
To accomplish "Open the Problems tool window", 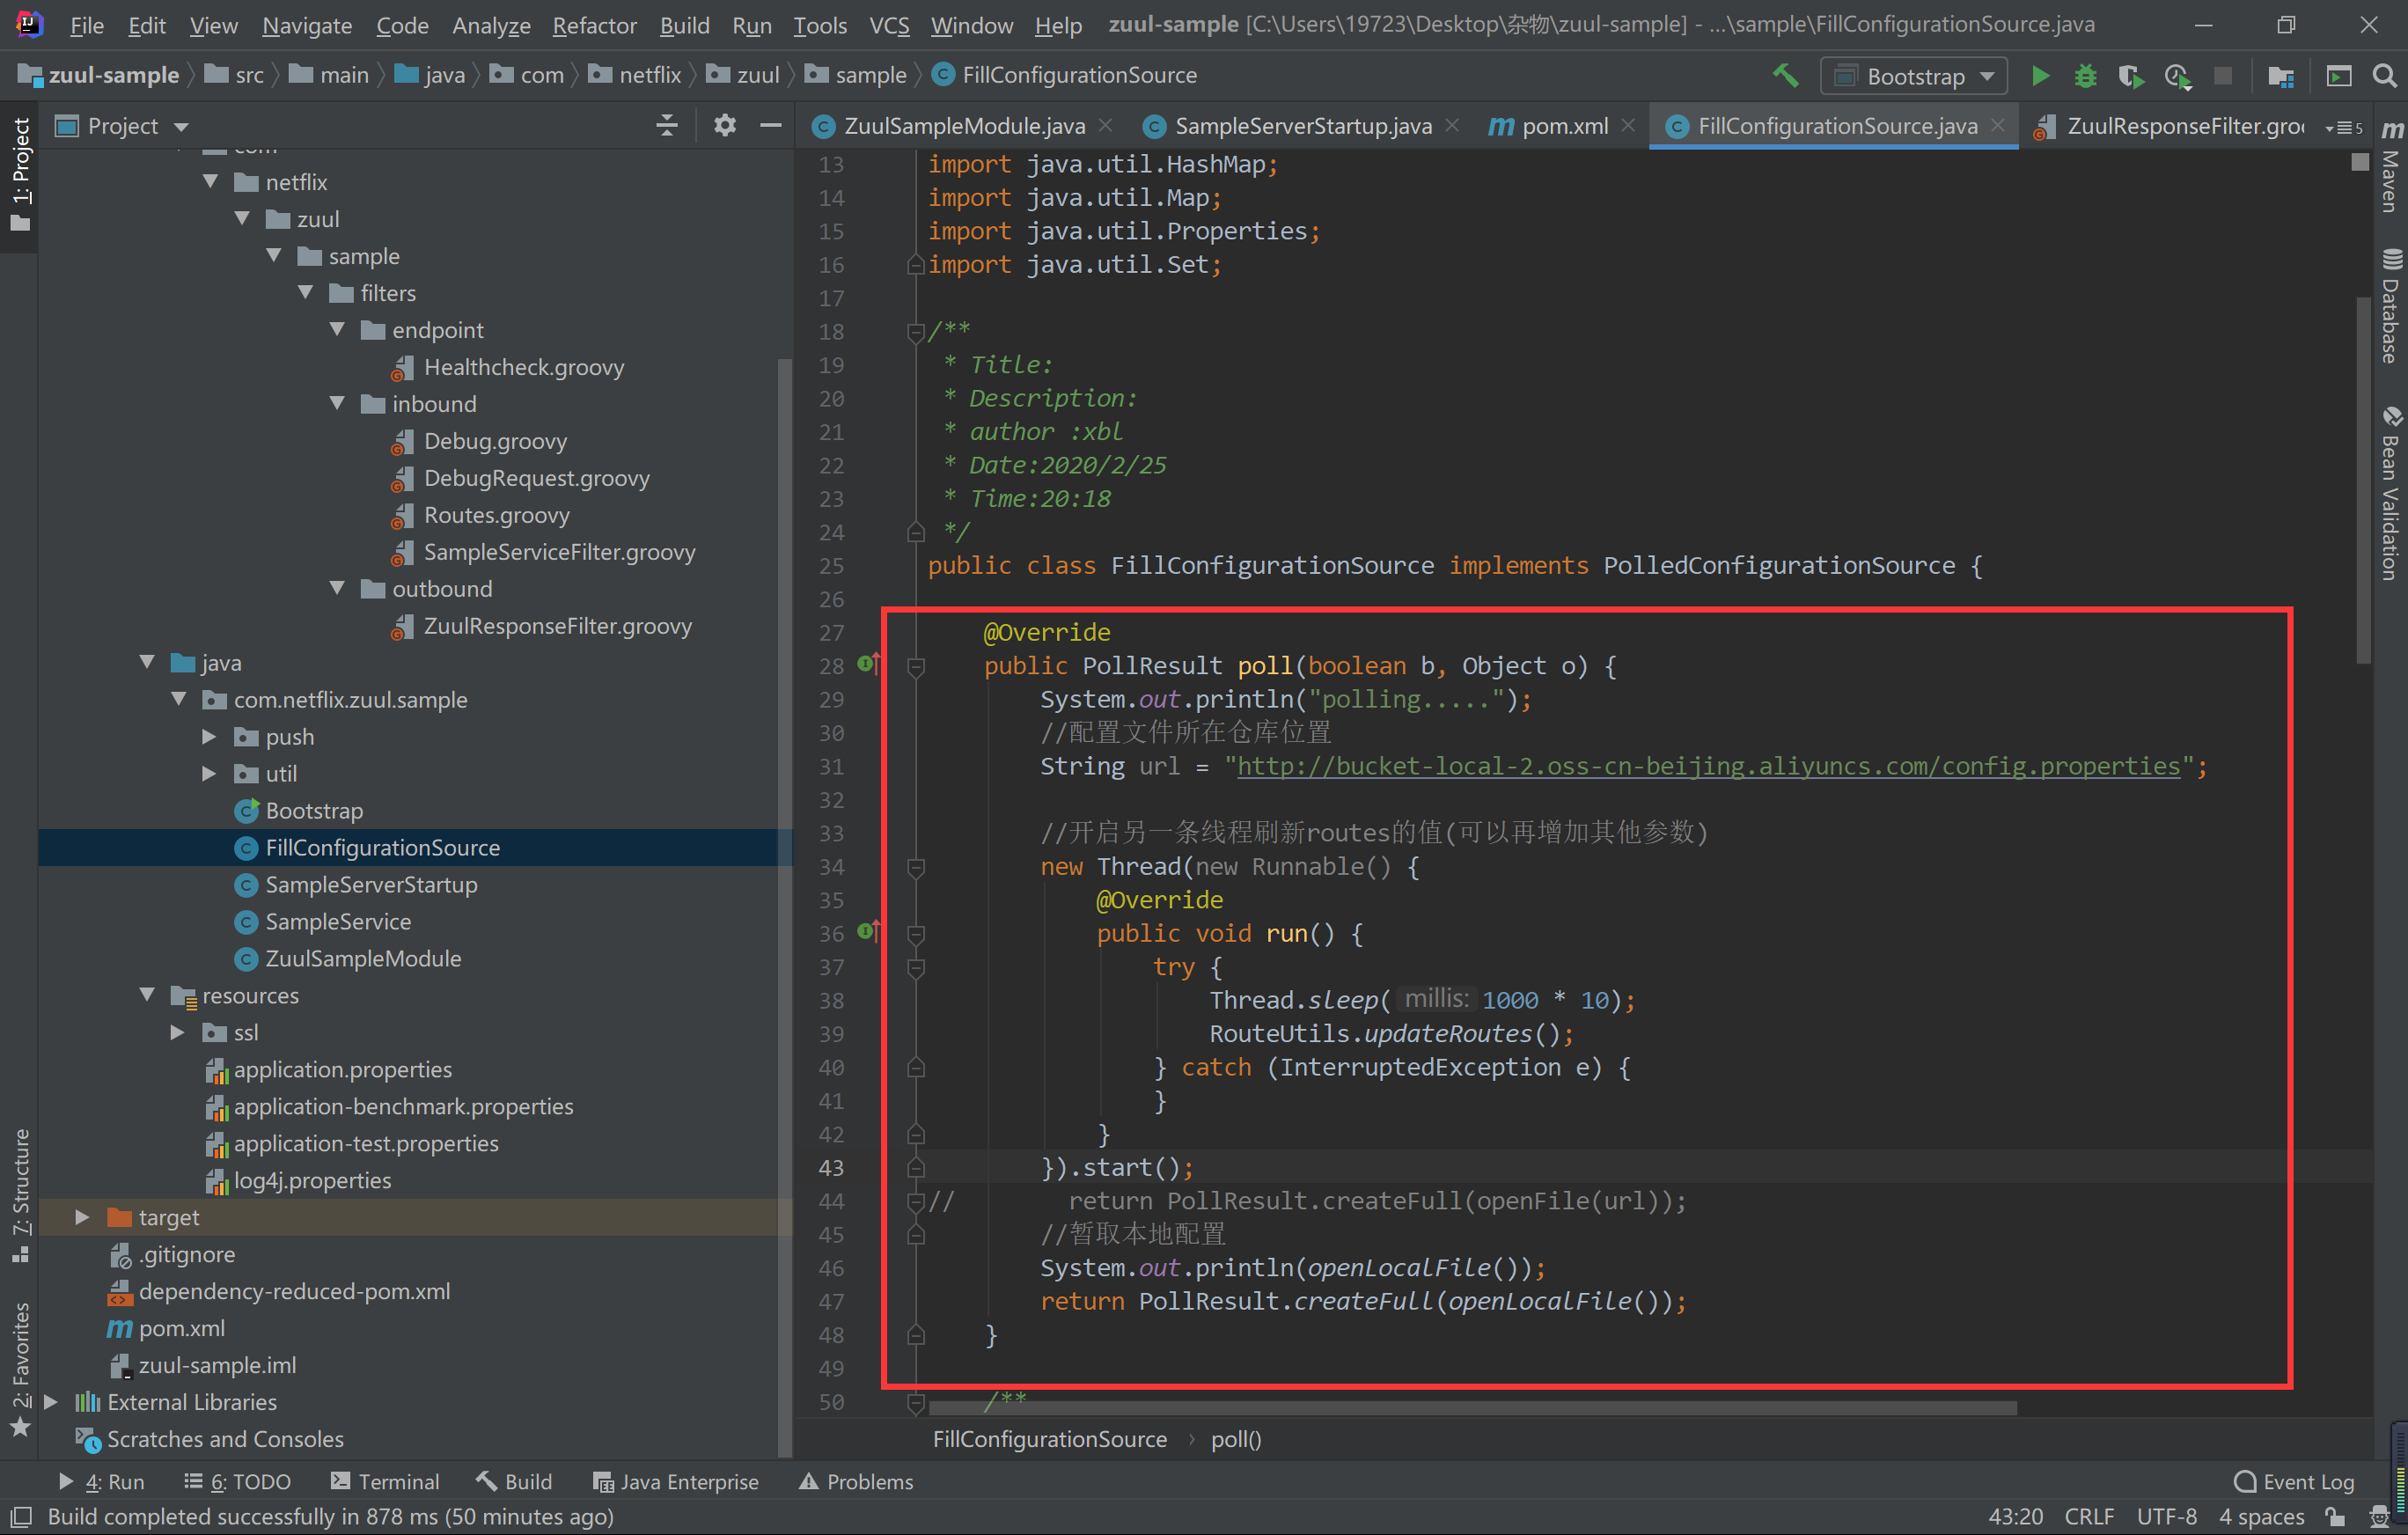I will [x=856, y=1482].
